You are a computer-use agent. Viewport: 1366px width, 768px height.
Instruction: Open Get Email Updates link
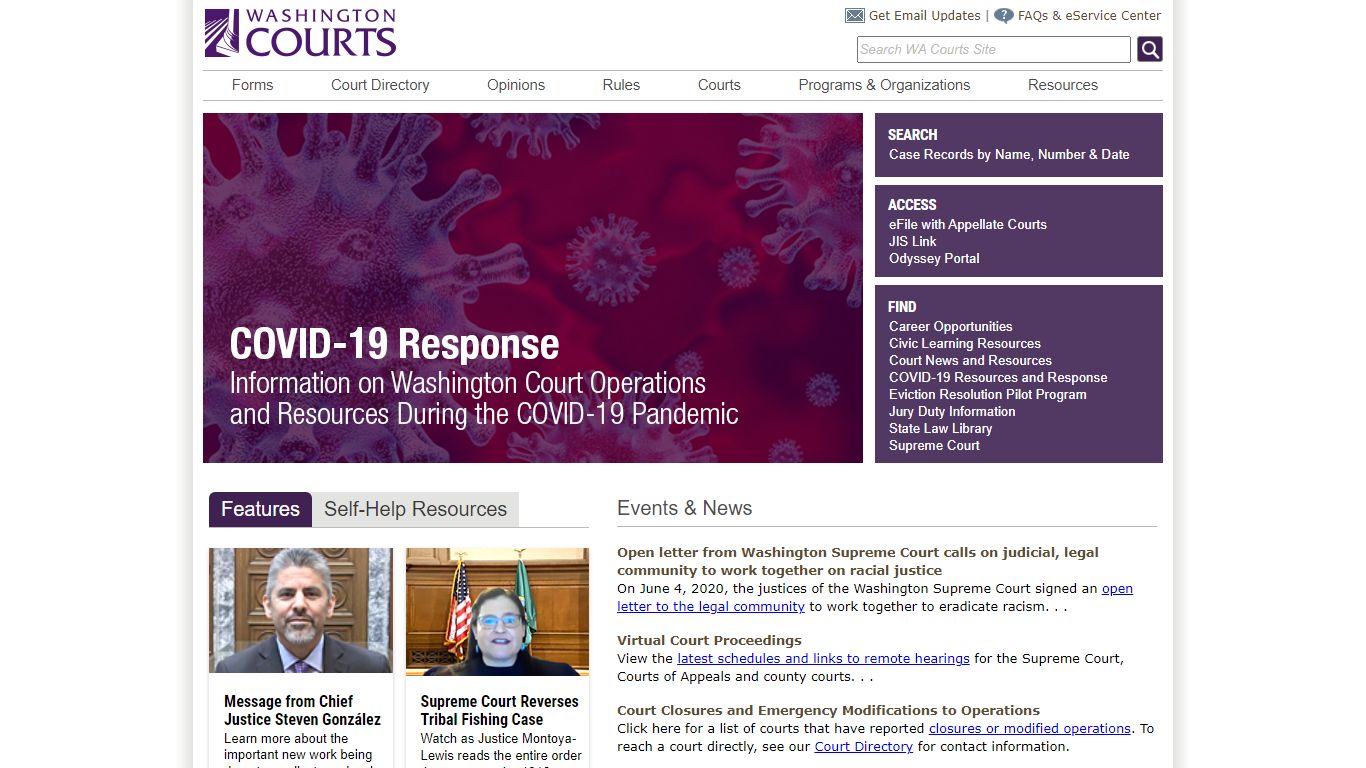click(925, 16)
